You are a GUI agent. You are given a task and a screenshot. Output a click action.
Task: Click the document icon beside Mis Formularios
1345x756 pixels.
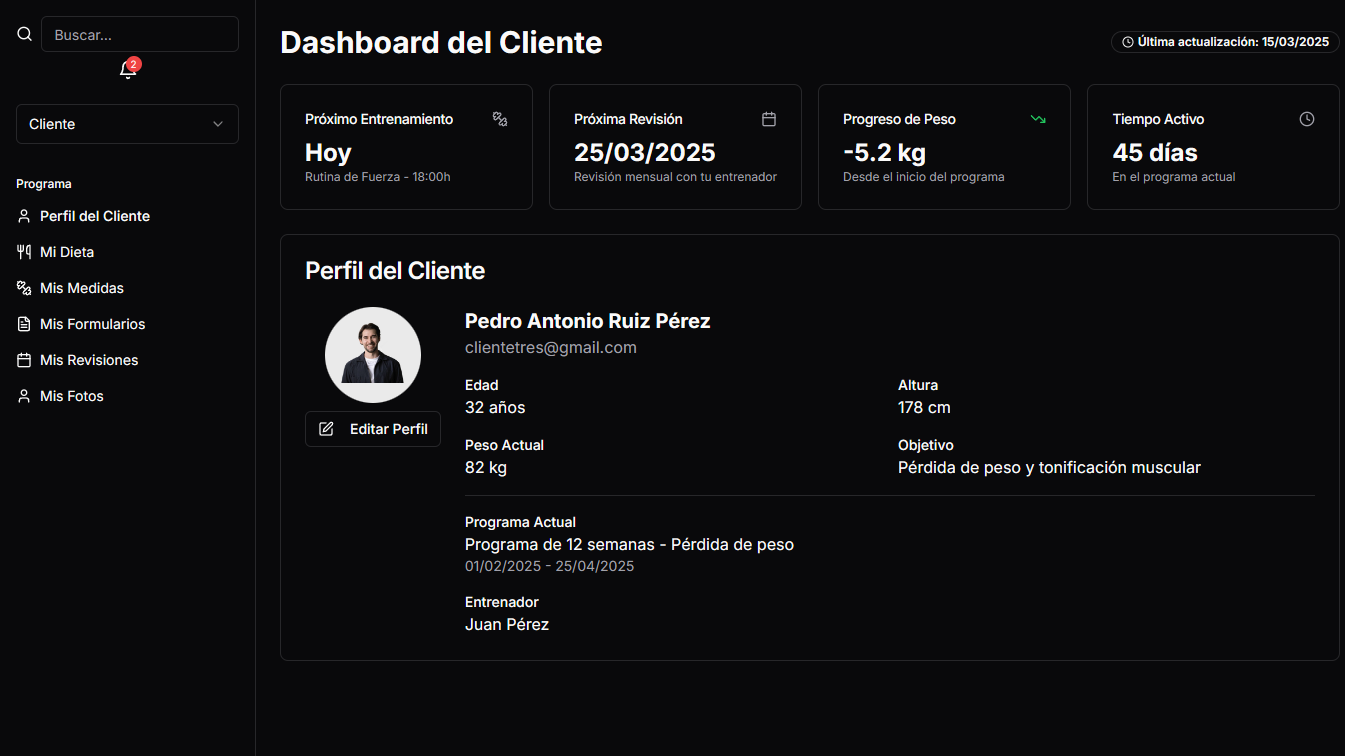click(x=25, y=324)
